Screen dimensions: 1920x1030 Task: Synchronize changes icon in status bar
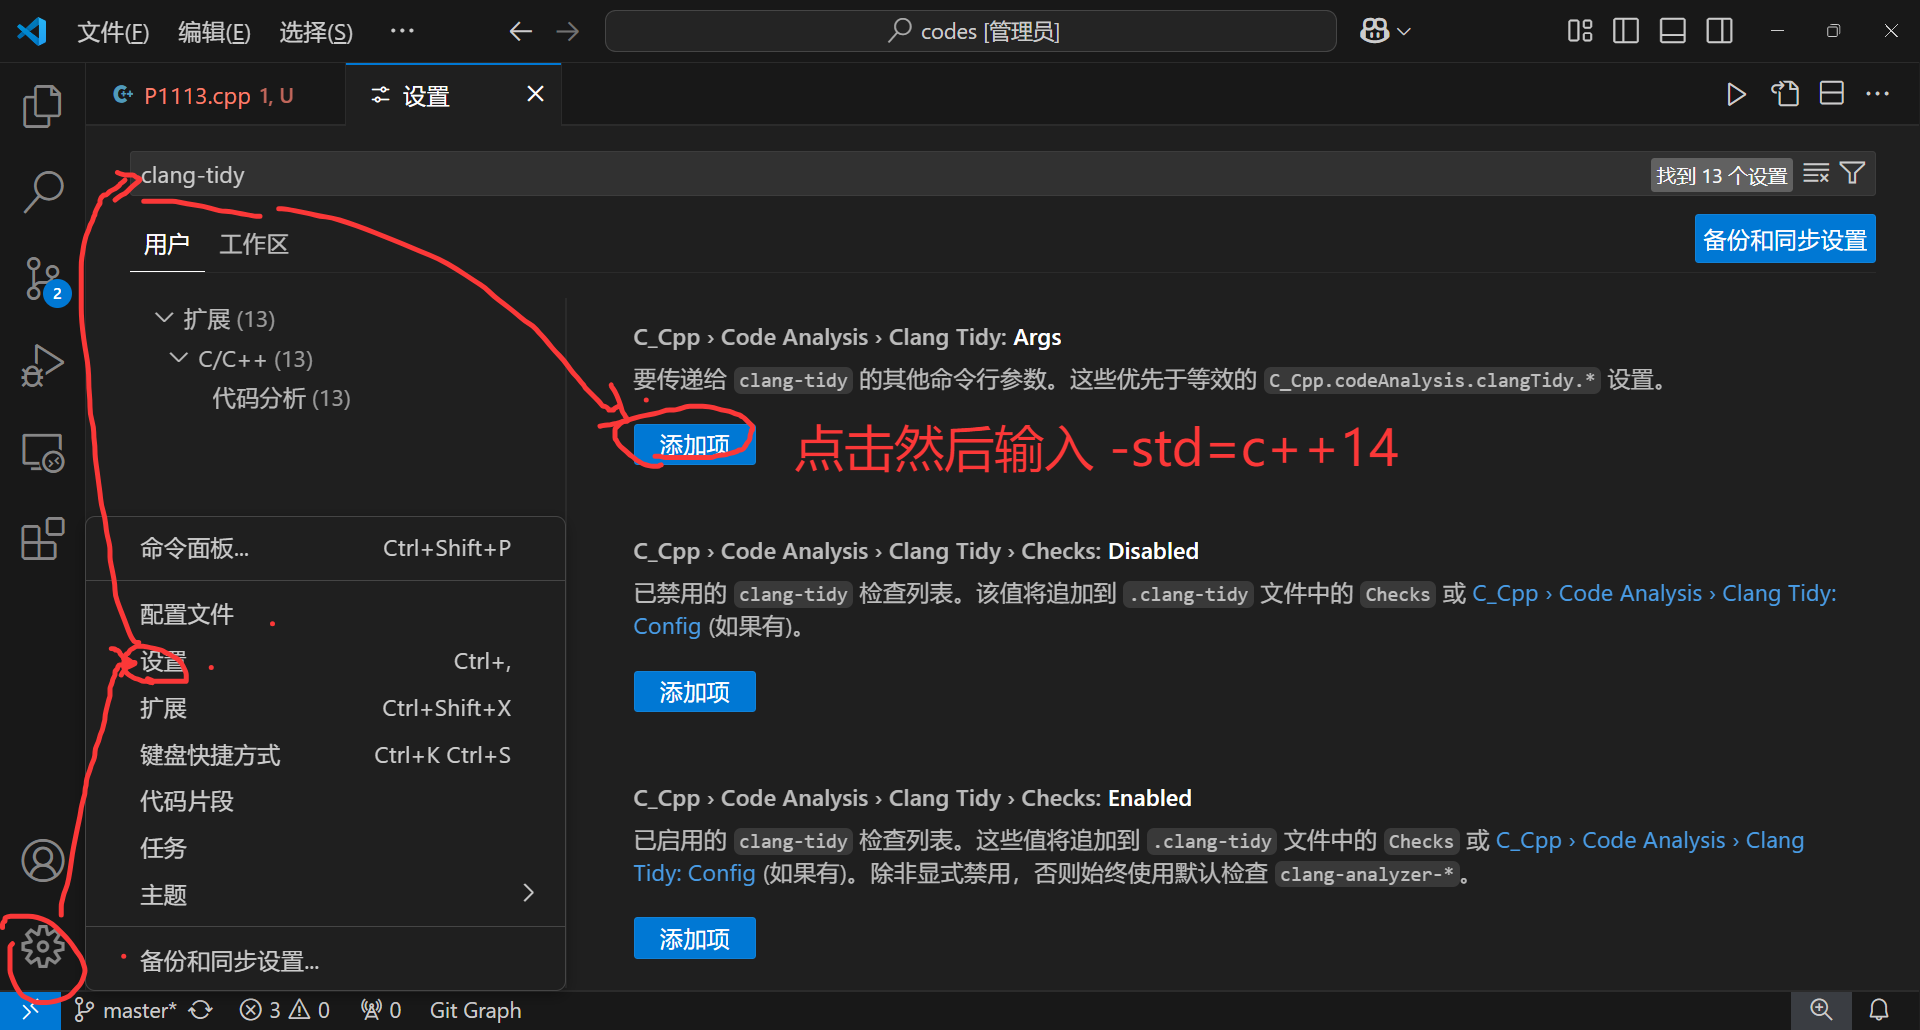tap(201, 1010)
